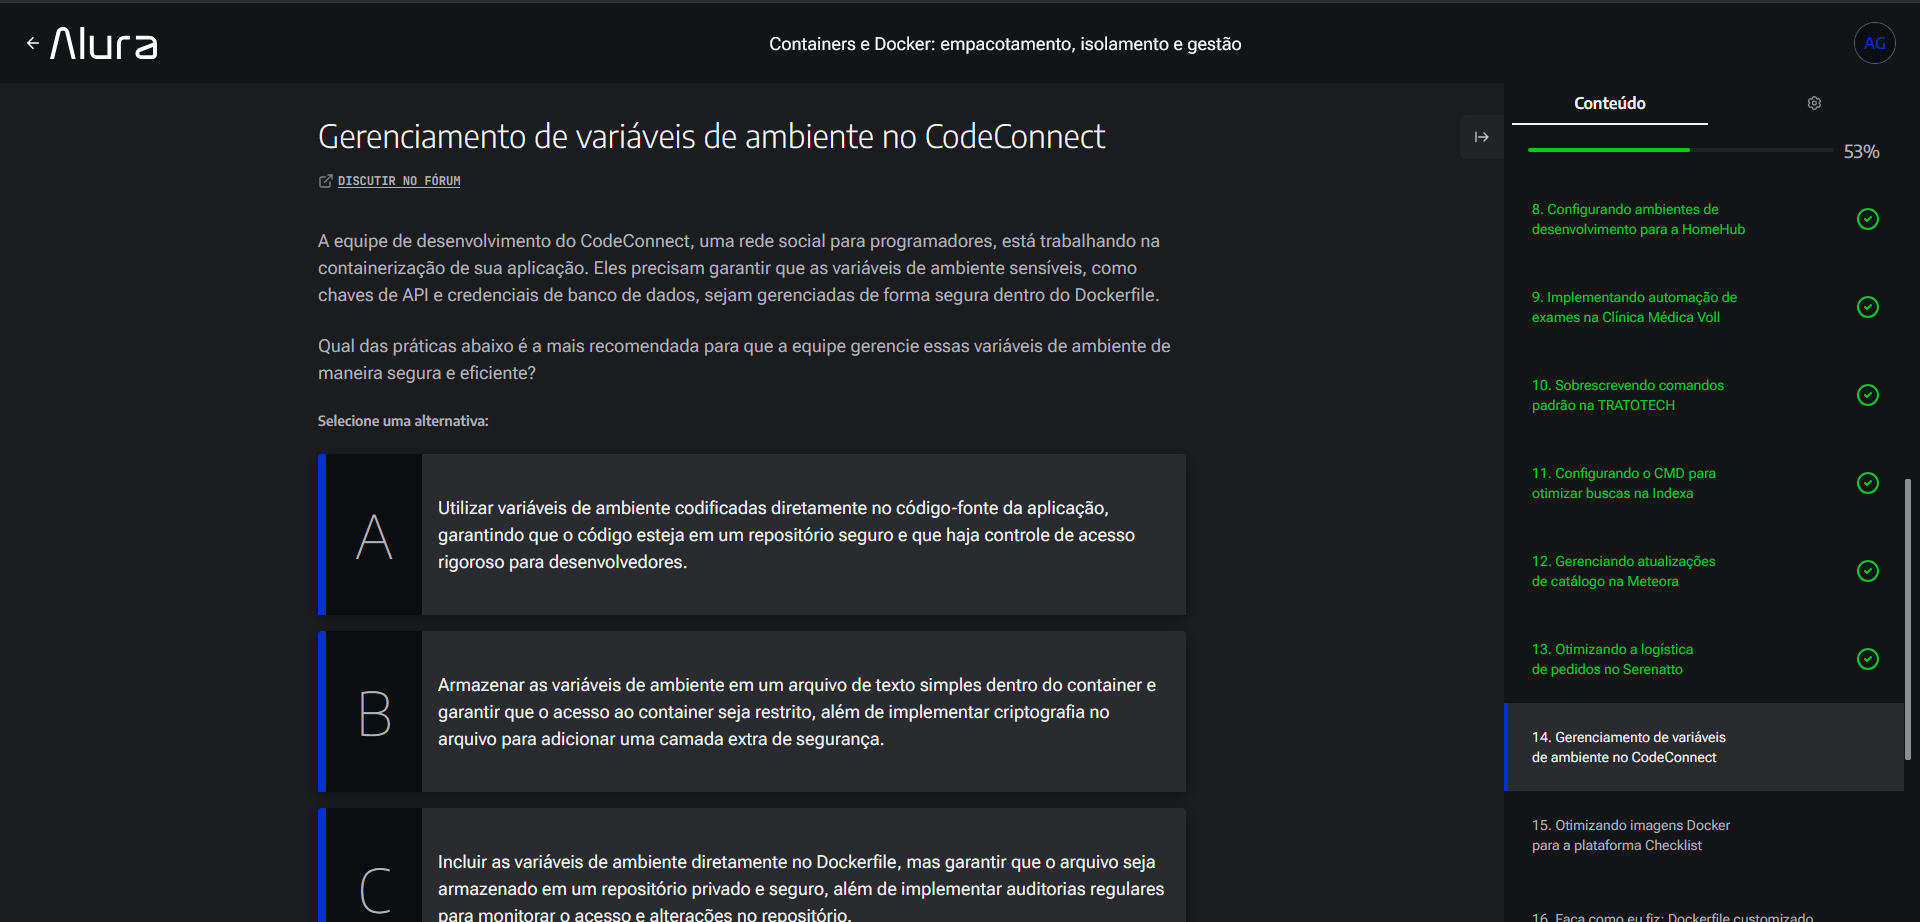1920x922 pixels.
Task: Open lesson 12 Gerenciando atualizações Meteora
Action: pos(1703,571)
